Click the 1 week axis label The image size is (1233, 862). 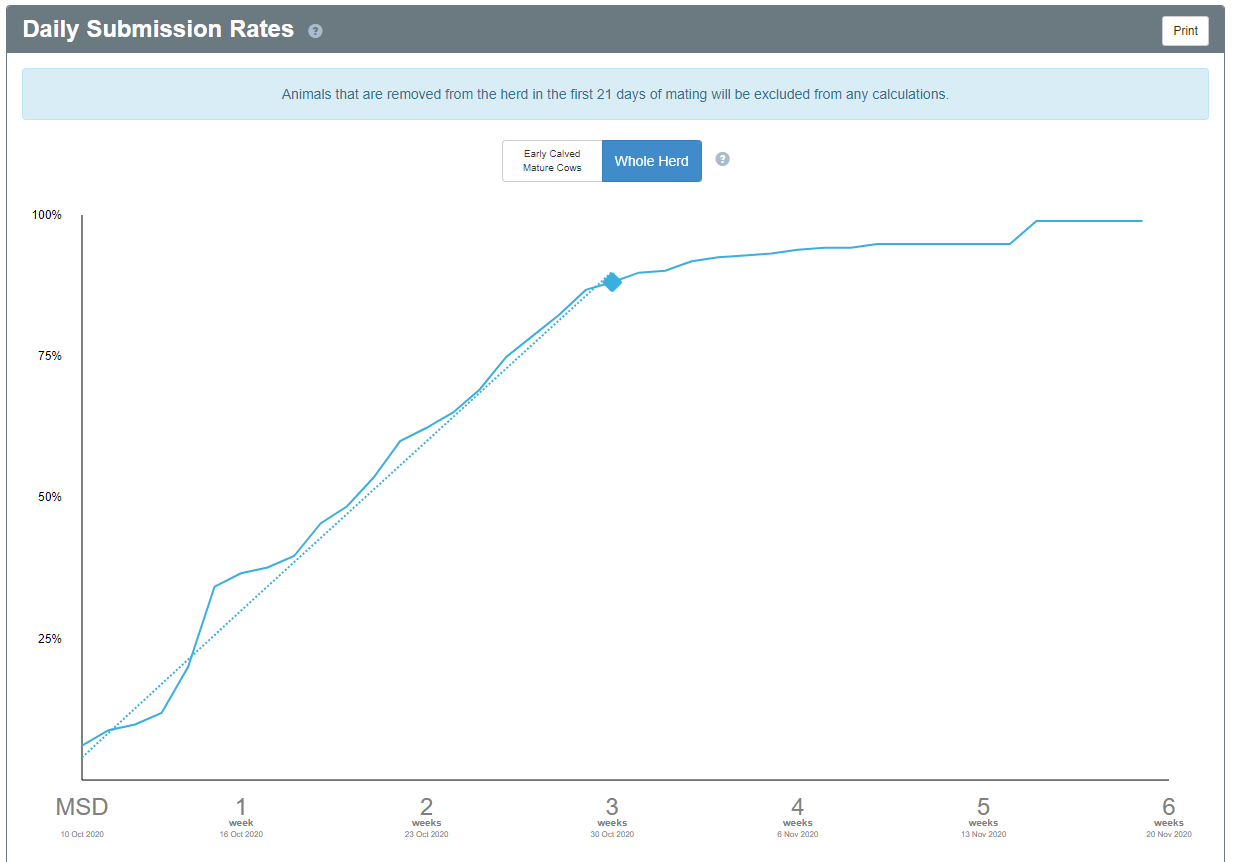(241, 812)
